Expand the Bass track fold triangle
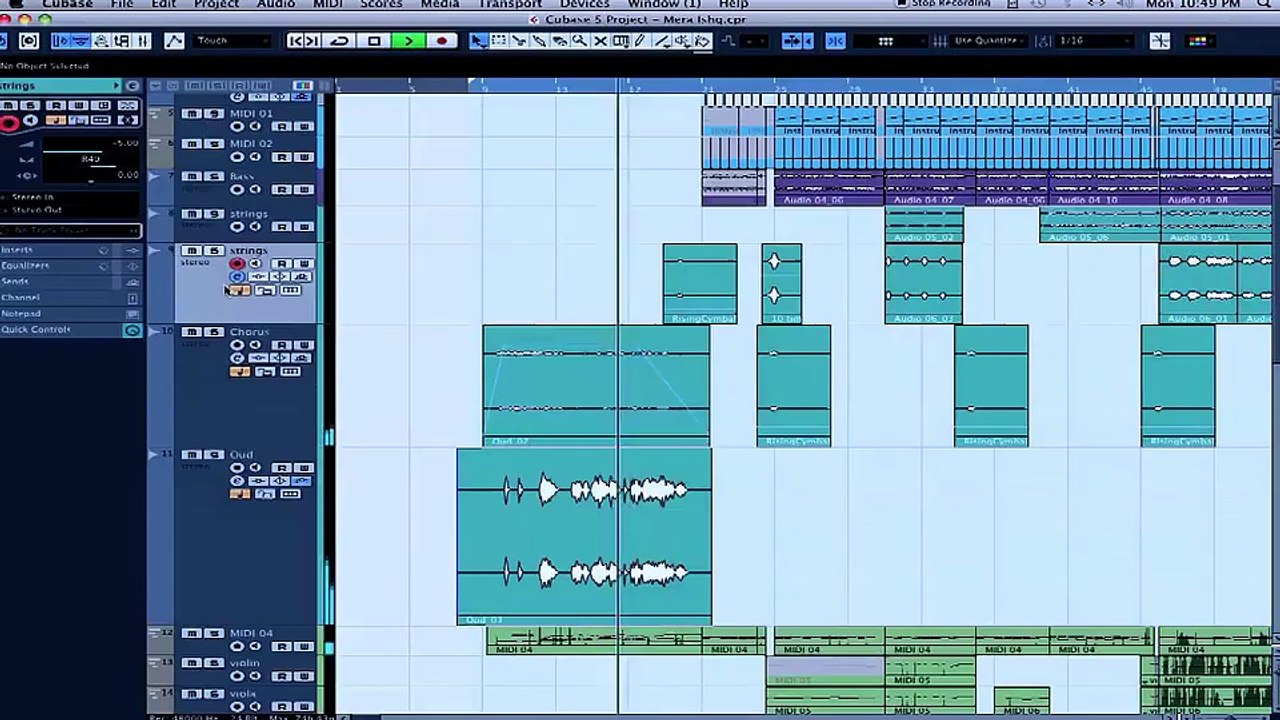The height and width of the screenshot is (720, 1280). (x=154, y=177)
